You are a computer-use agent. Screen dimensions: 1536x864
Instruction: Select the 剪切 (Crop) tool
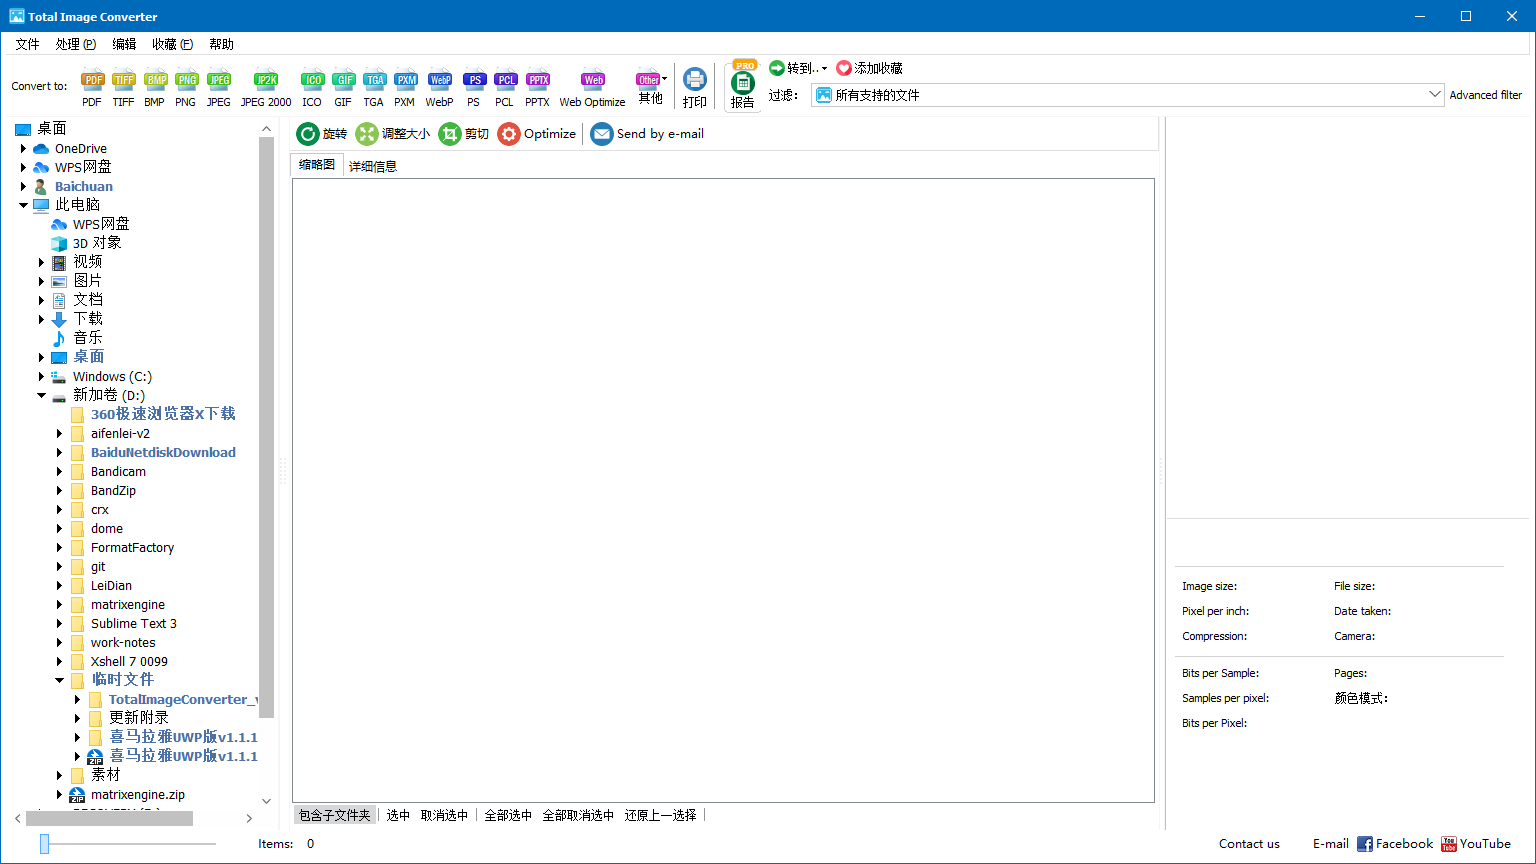[464, 133]
